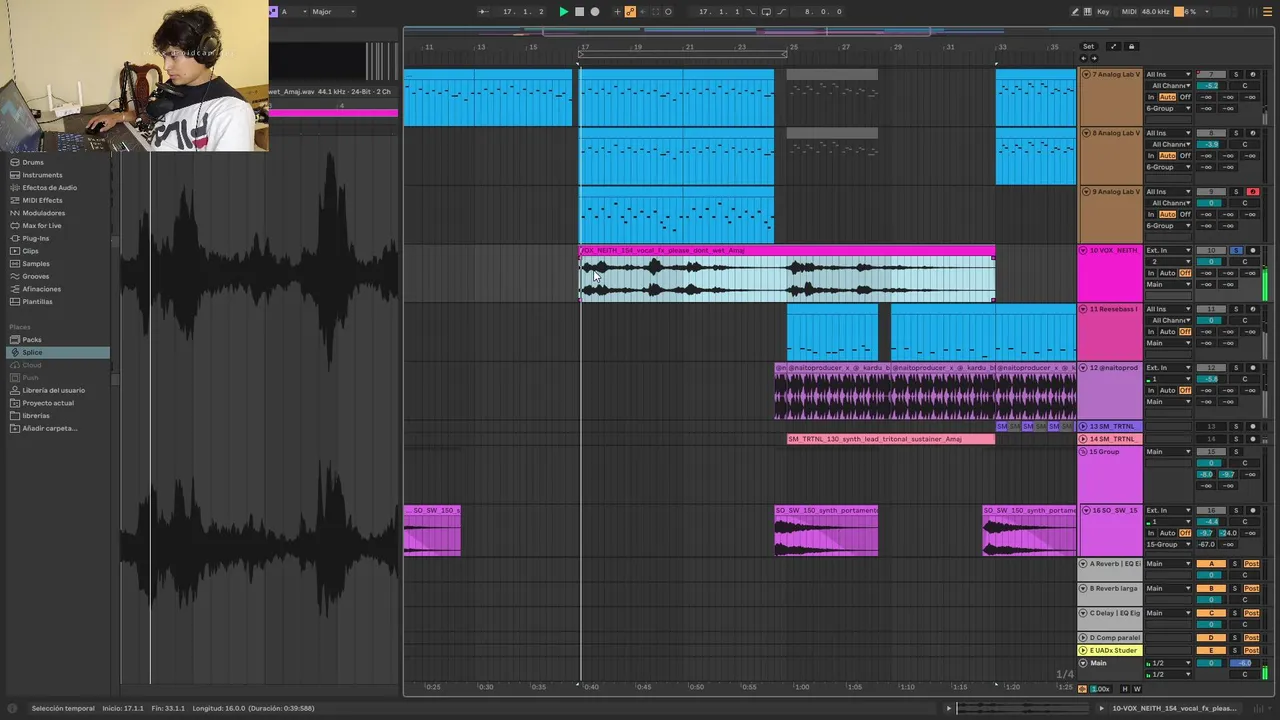
Task: Click the Punch-In switch icon
Action: tap(751, 12)
